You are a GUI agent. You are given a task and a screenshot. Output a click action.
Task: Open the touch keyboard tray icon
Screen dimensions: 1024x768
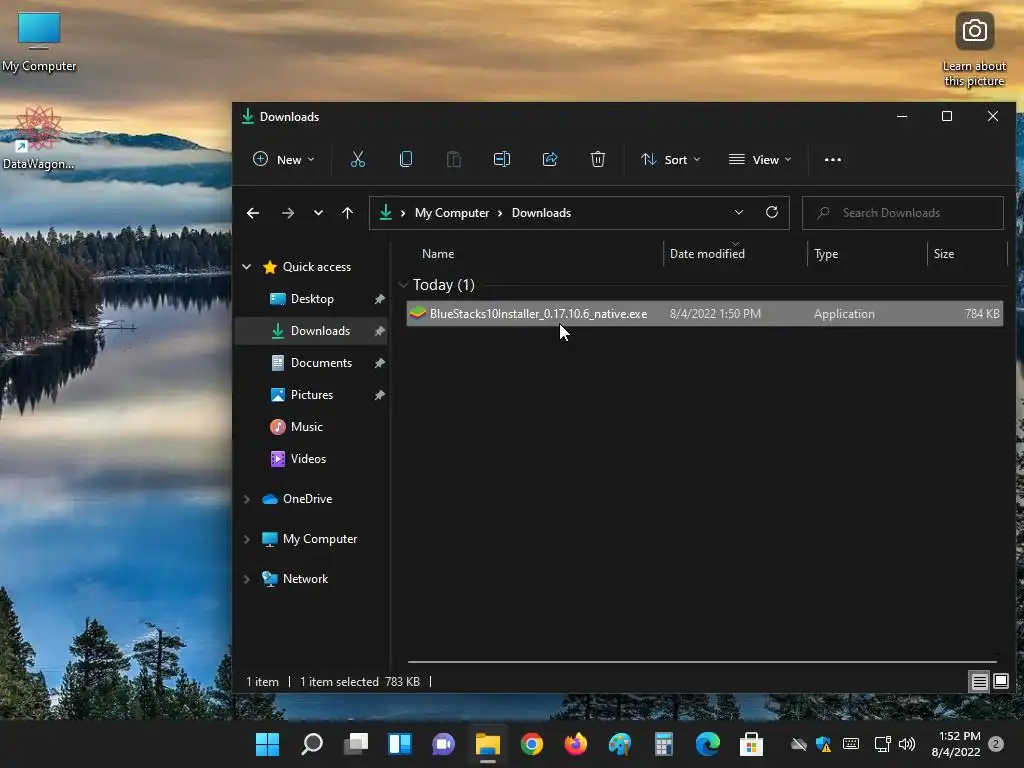[x=851, y=744]
